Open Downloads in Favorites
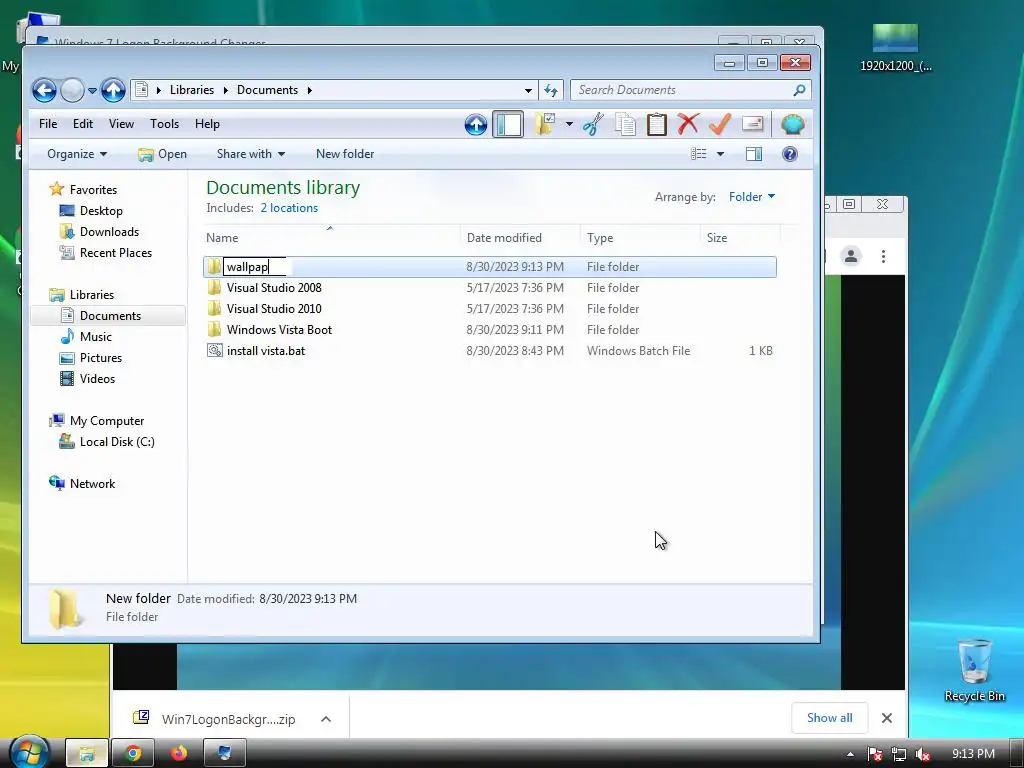Viewport: 1024px width, 768px height. tap(109, 232)
